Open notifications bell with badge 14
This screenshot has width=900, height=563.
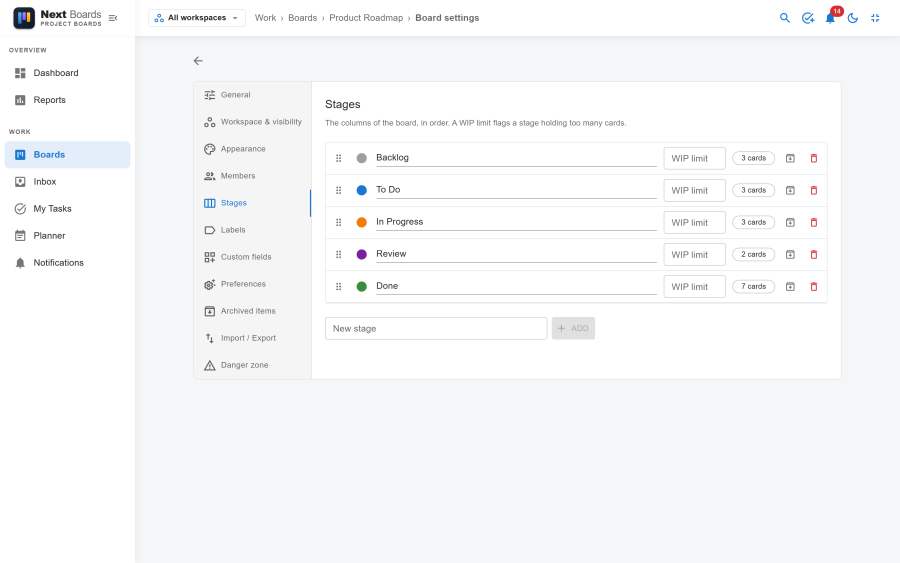[830, 18]
